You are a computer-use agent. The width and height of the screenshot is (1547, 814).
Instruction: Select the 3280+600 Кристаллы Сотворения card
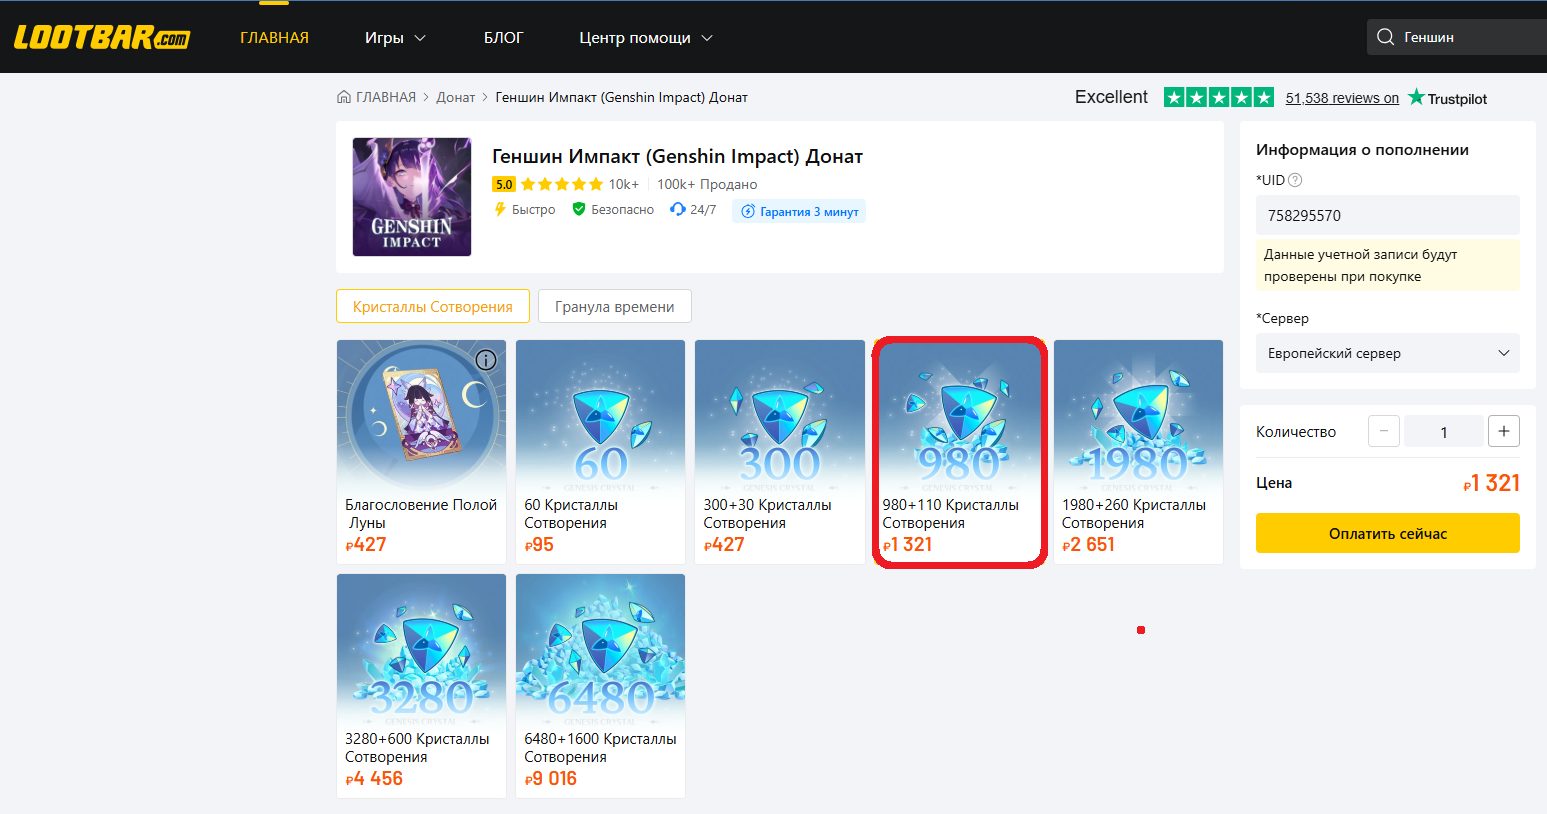pyautogui.click(x=421, y=686)
